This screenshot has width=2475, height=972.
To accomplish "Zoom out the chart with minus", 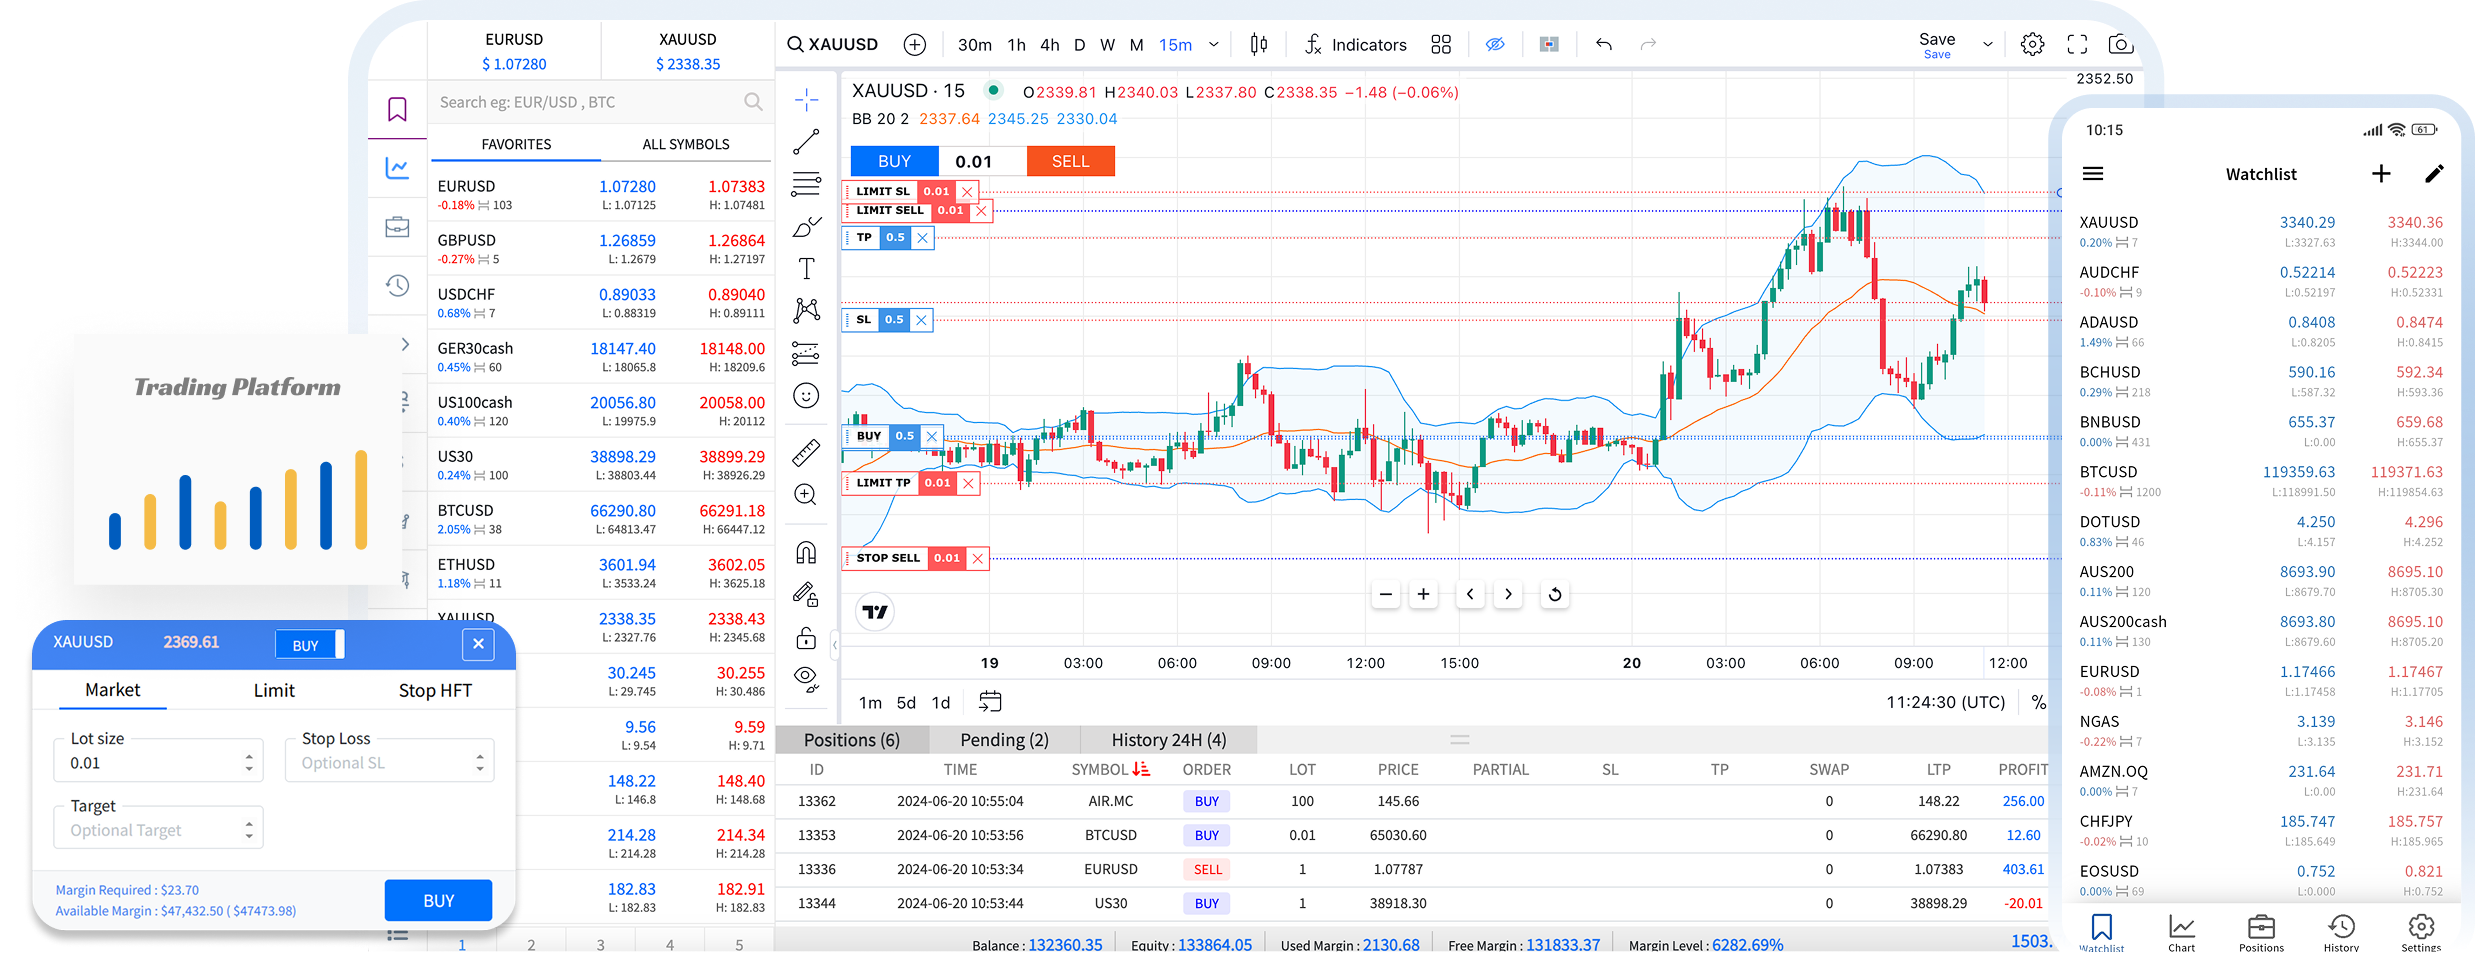I will pos(1385,594).
